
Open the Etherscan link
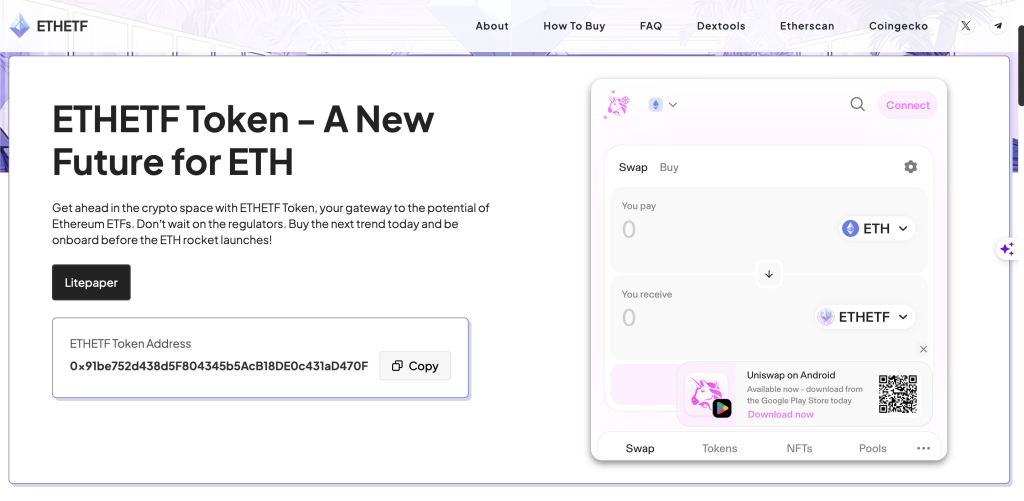tap(807, 26)
